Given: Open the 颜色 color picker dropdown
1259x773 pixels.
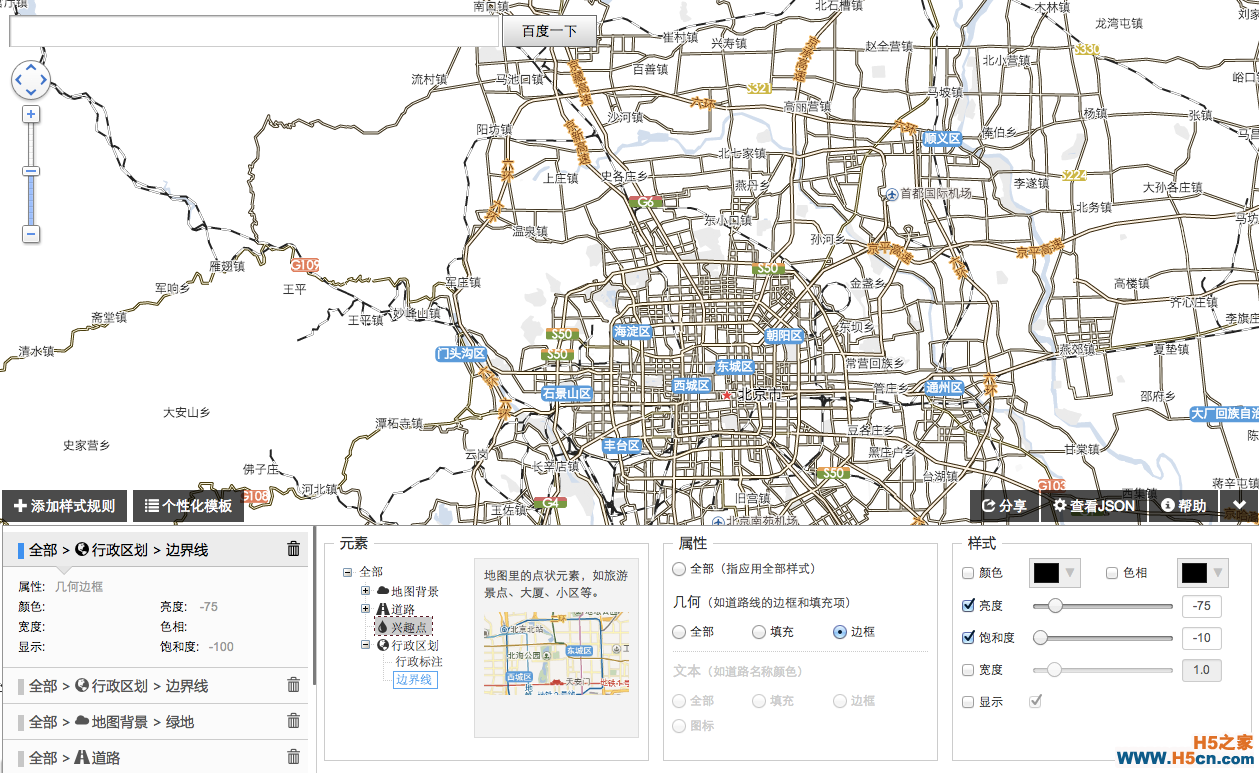Looking at the screenshot, I should click(x=1057, y=573).
